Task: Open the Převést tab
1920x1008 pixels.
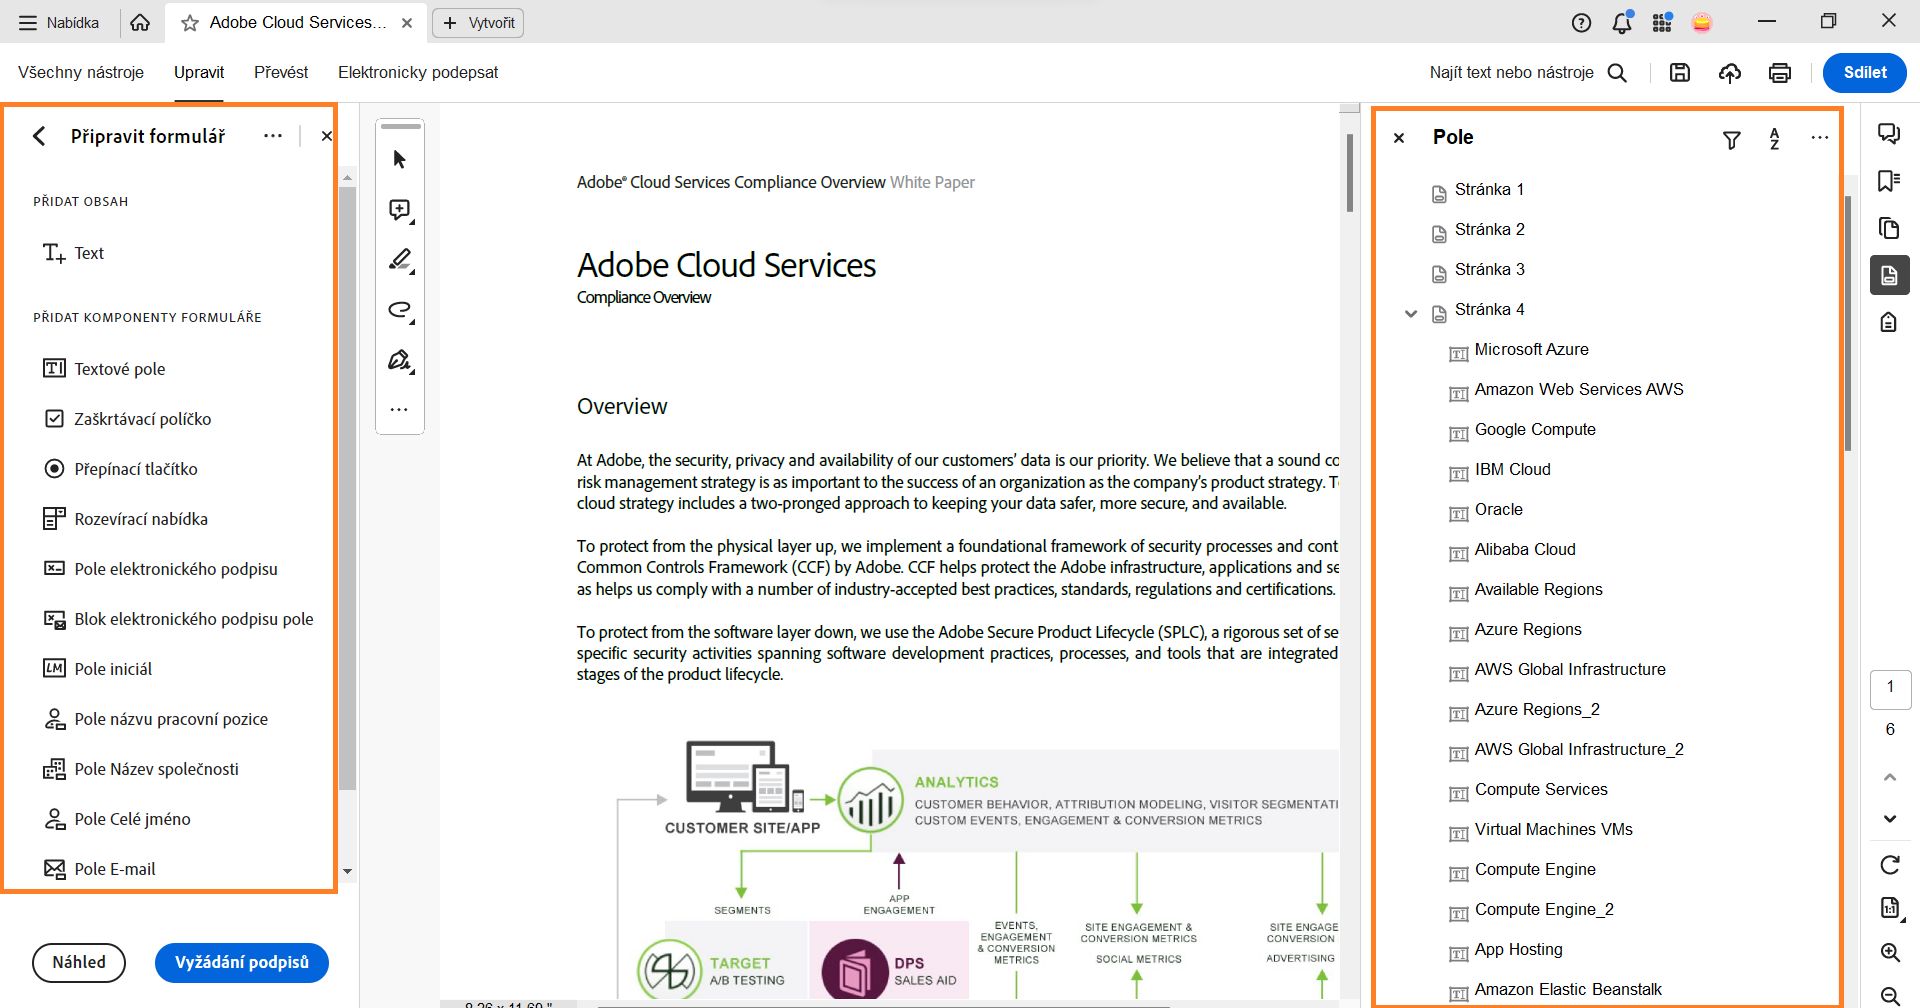Action: pos(281,72)
